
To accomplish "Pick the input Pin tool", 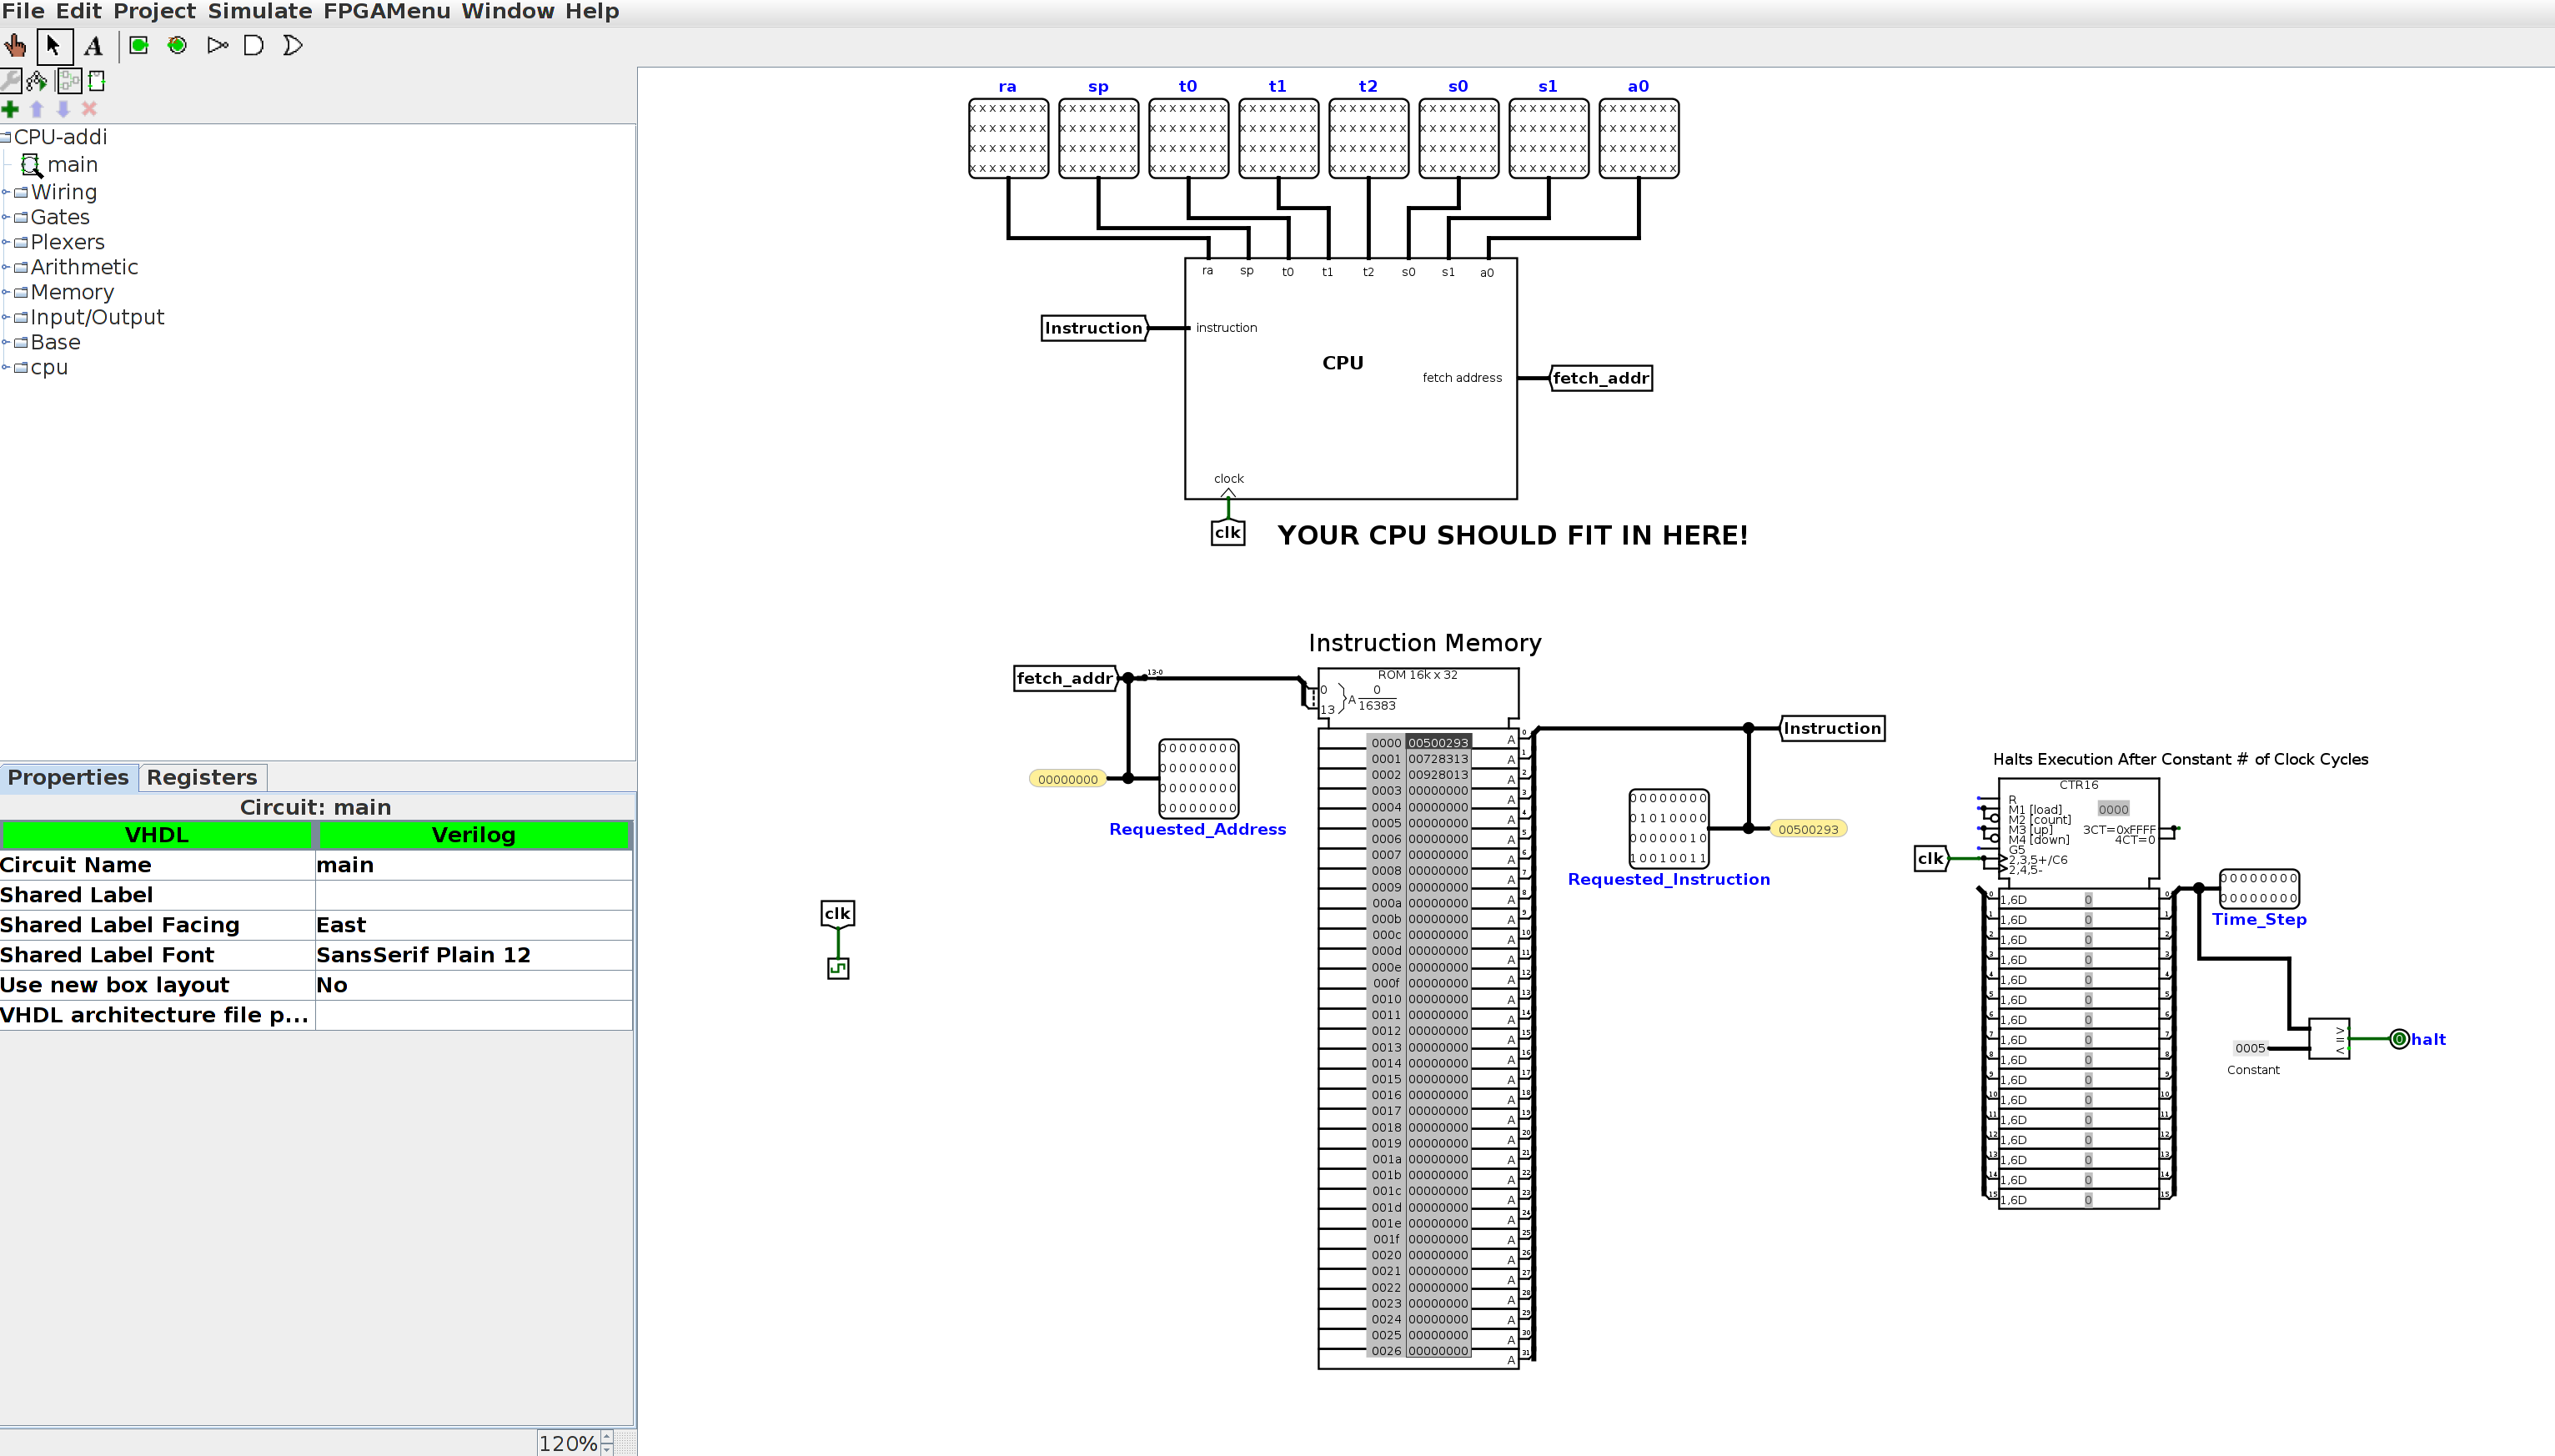I will (139, 46).
